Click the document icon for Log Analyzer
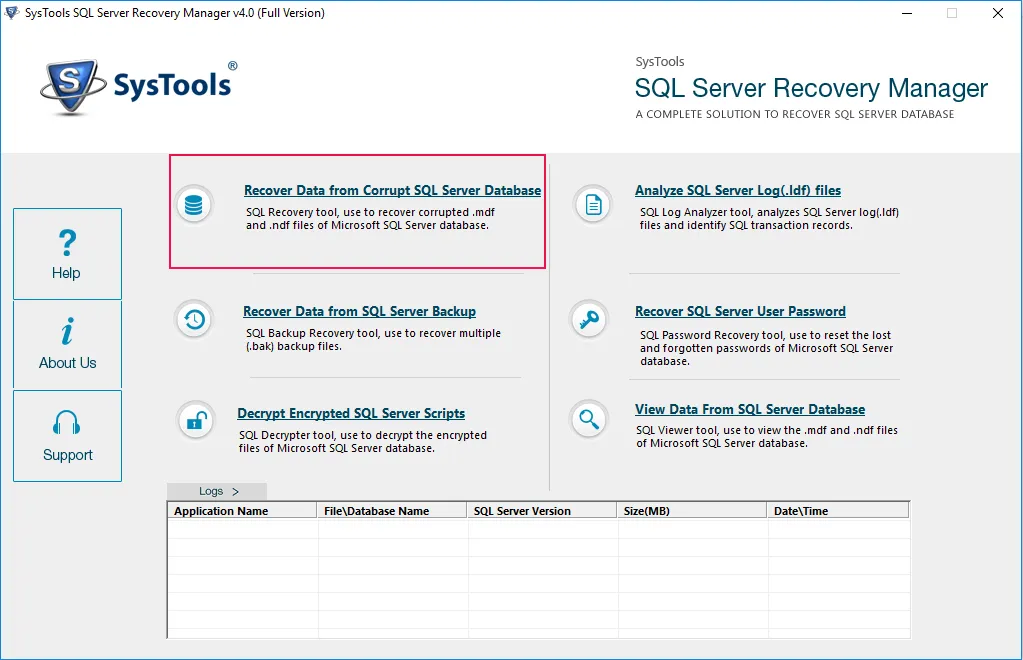This screenshot has height=660, width=1023. point(593,205)
